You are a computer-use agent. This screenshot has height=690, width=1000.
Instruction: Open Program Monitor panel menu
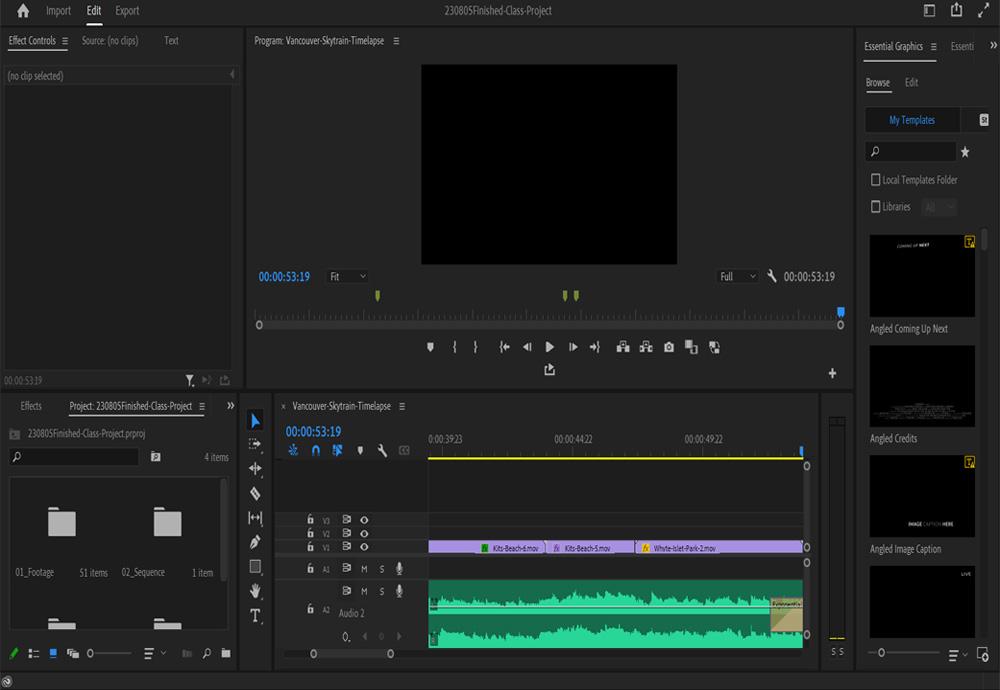click(x=396, y=41)
